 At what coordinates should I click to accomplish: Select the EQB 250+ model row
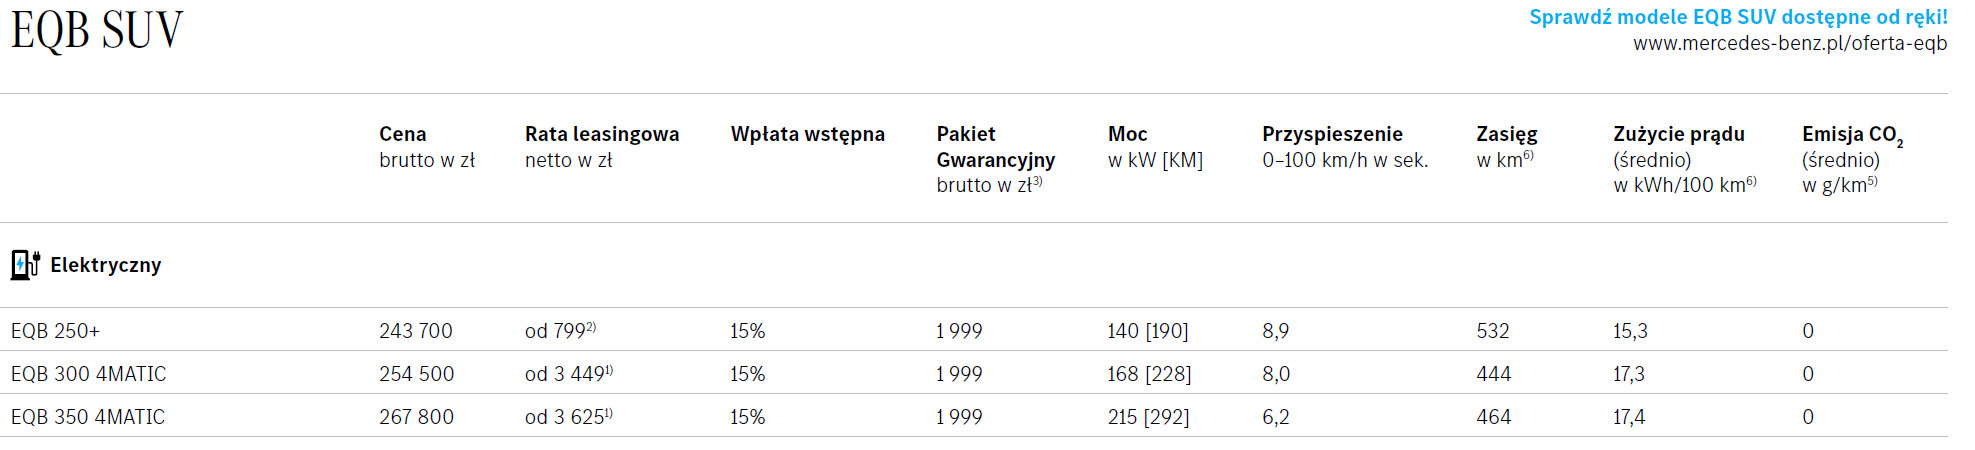pyautogui.click(x=56, y=331)
